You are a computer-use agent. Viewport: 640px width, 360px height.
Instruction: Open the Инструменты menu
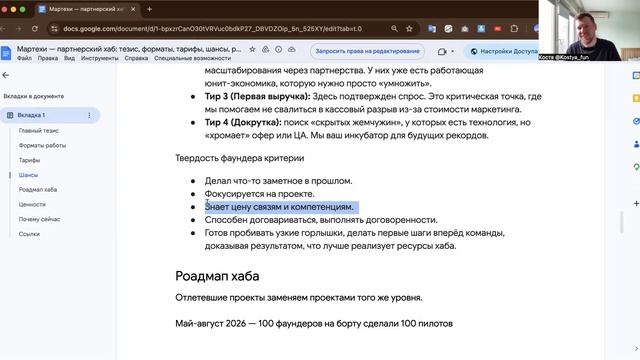coord(100,58)
